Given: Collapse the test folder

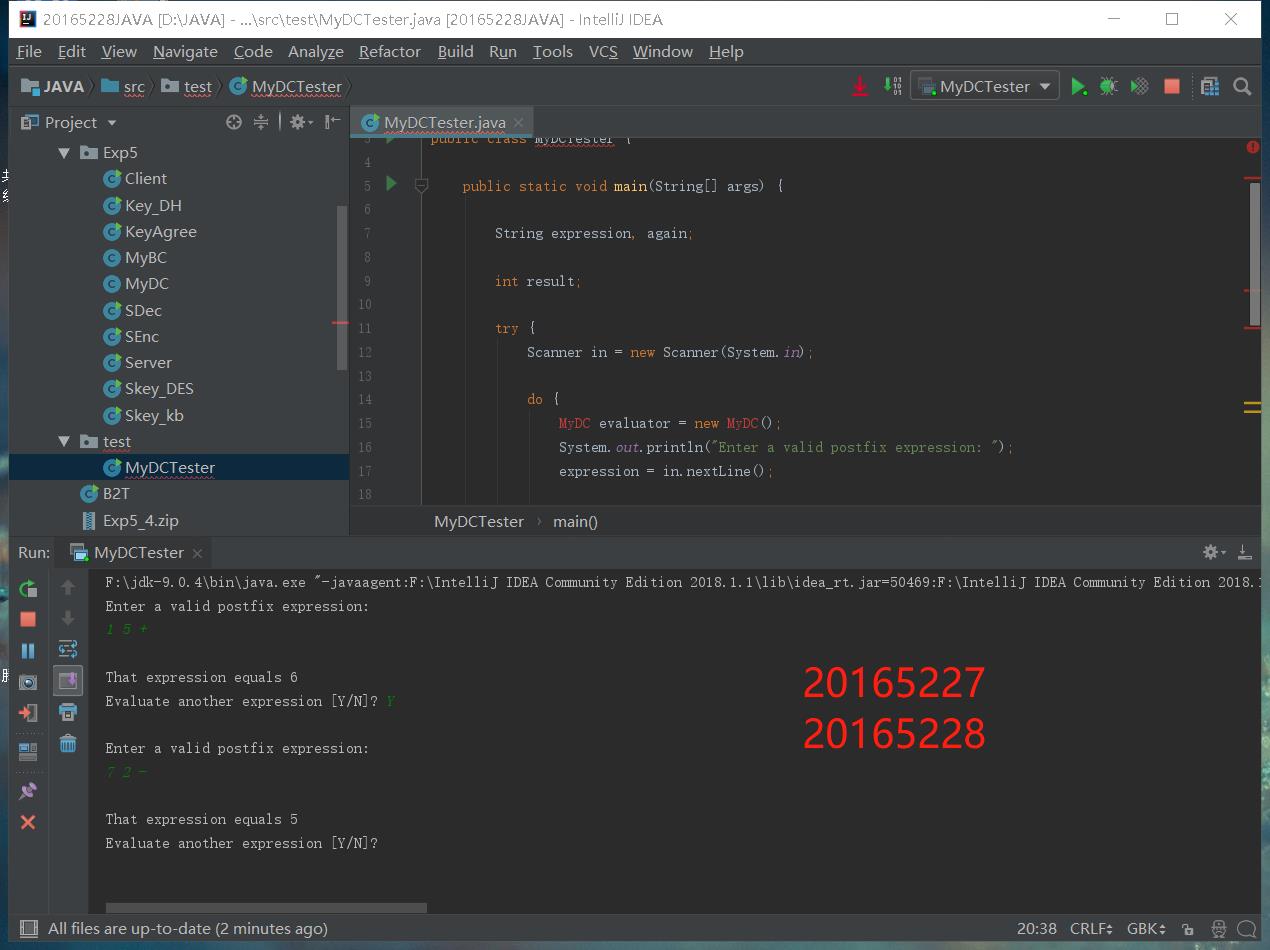Looking at the screenshot, I should (x=64, y=441).
